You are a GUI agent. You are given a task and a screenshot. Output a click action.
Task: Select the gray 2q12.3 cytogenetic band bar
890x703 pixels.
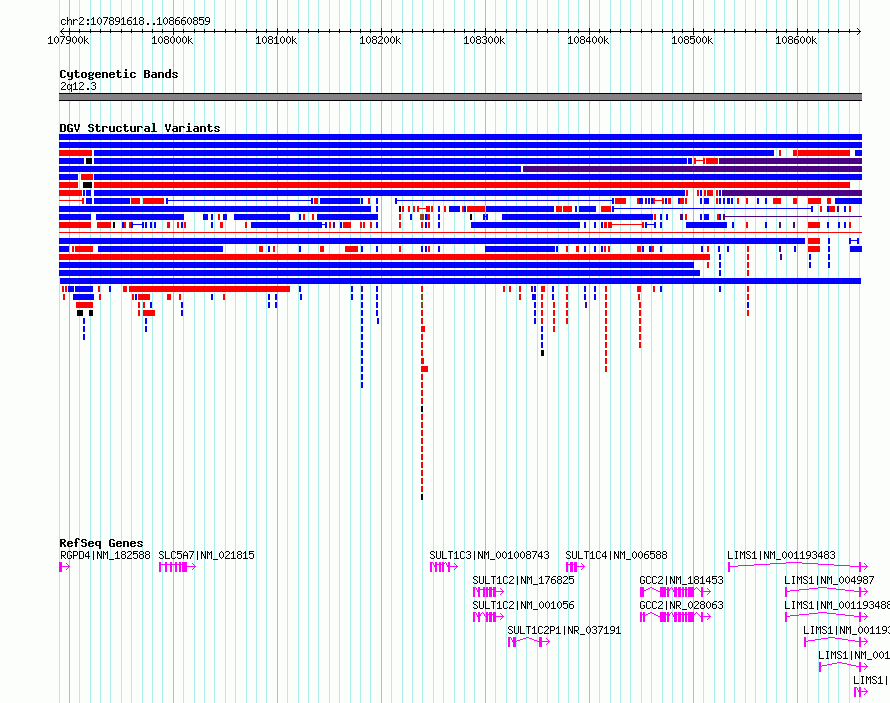(460, 97)
